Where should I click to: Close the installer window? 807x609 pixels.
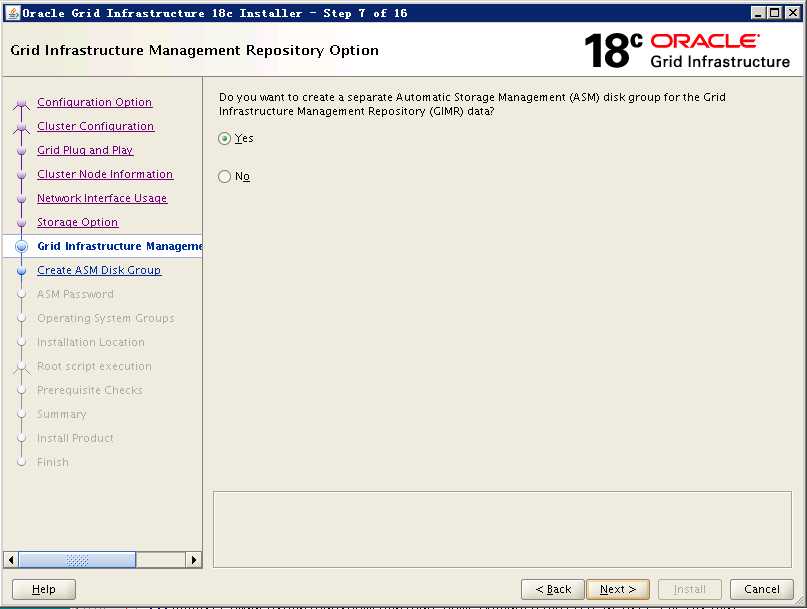click(x=793, y=13)
